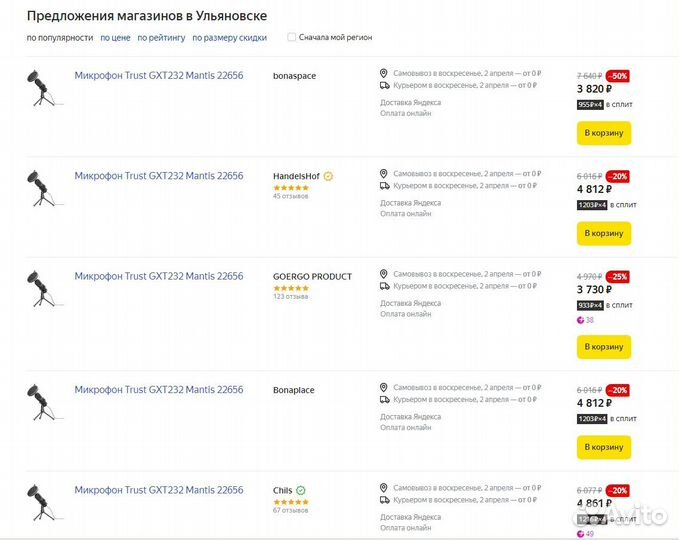Click the Chils verified checkmark badge
Screen dimensions: 679x540
(x=301, y=490)
